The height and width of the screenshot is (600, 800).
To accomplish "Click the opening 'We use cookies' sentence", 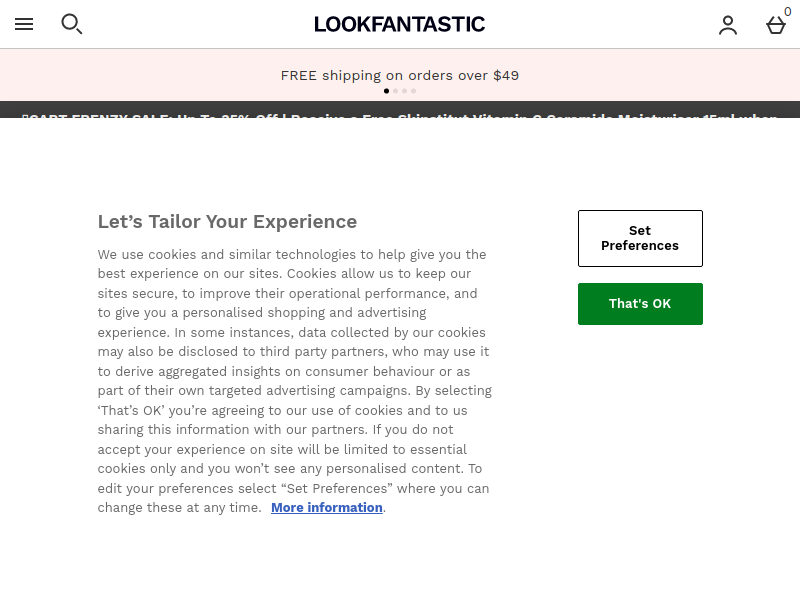I will point(292,264).
